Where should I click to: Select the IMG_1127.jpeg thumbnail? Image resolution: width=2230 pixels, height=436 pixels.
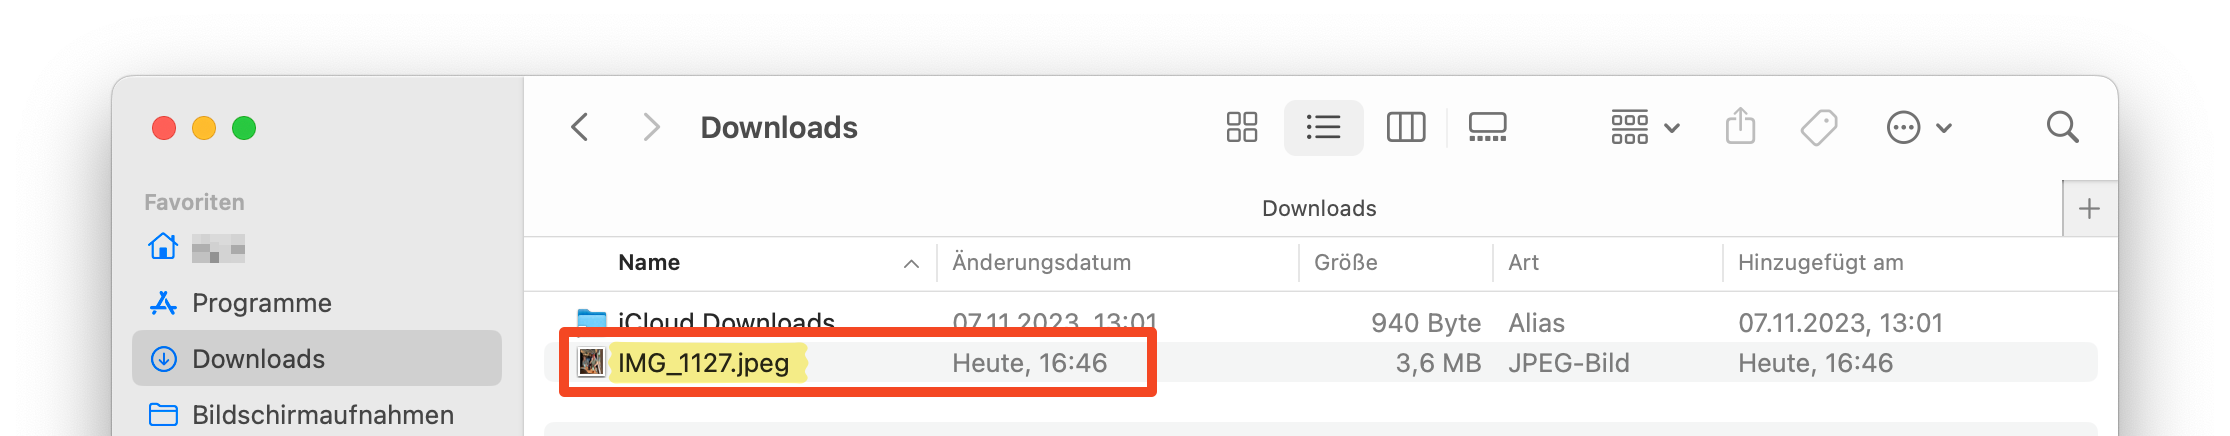point(591,362)
